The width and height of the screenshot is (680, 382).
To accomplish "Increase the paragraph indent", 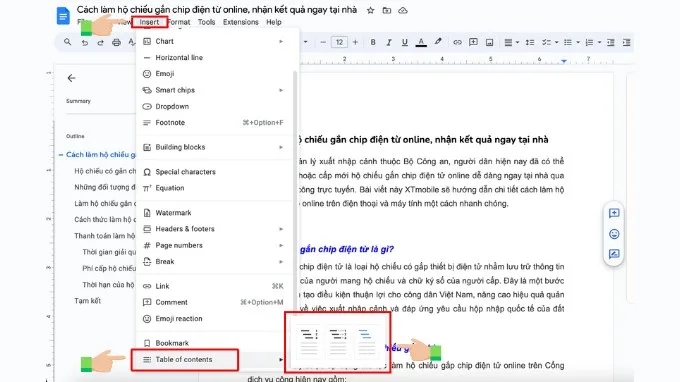I will 626,42.
